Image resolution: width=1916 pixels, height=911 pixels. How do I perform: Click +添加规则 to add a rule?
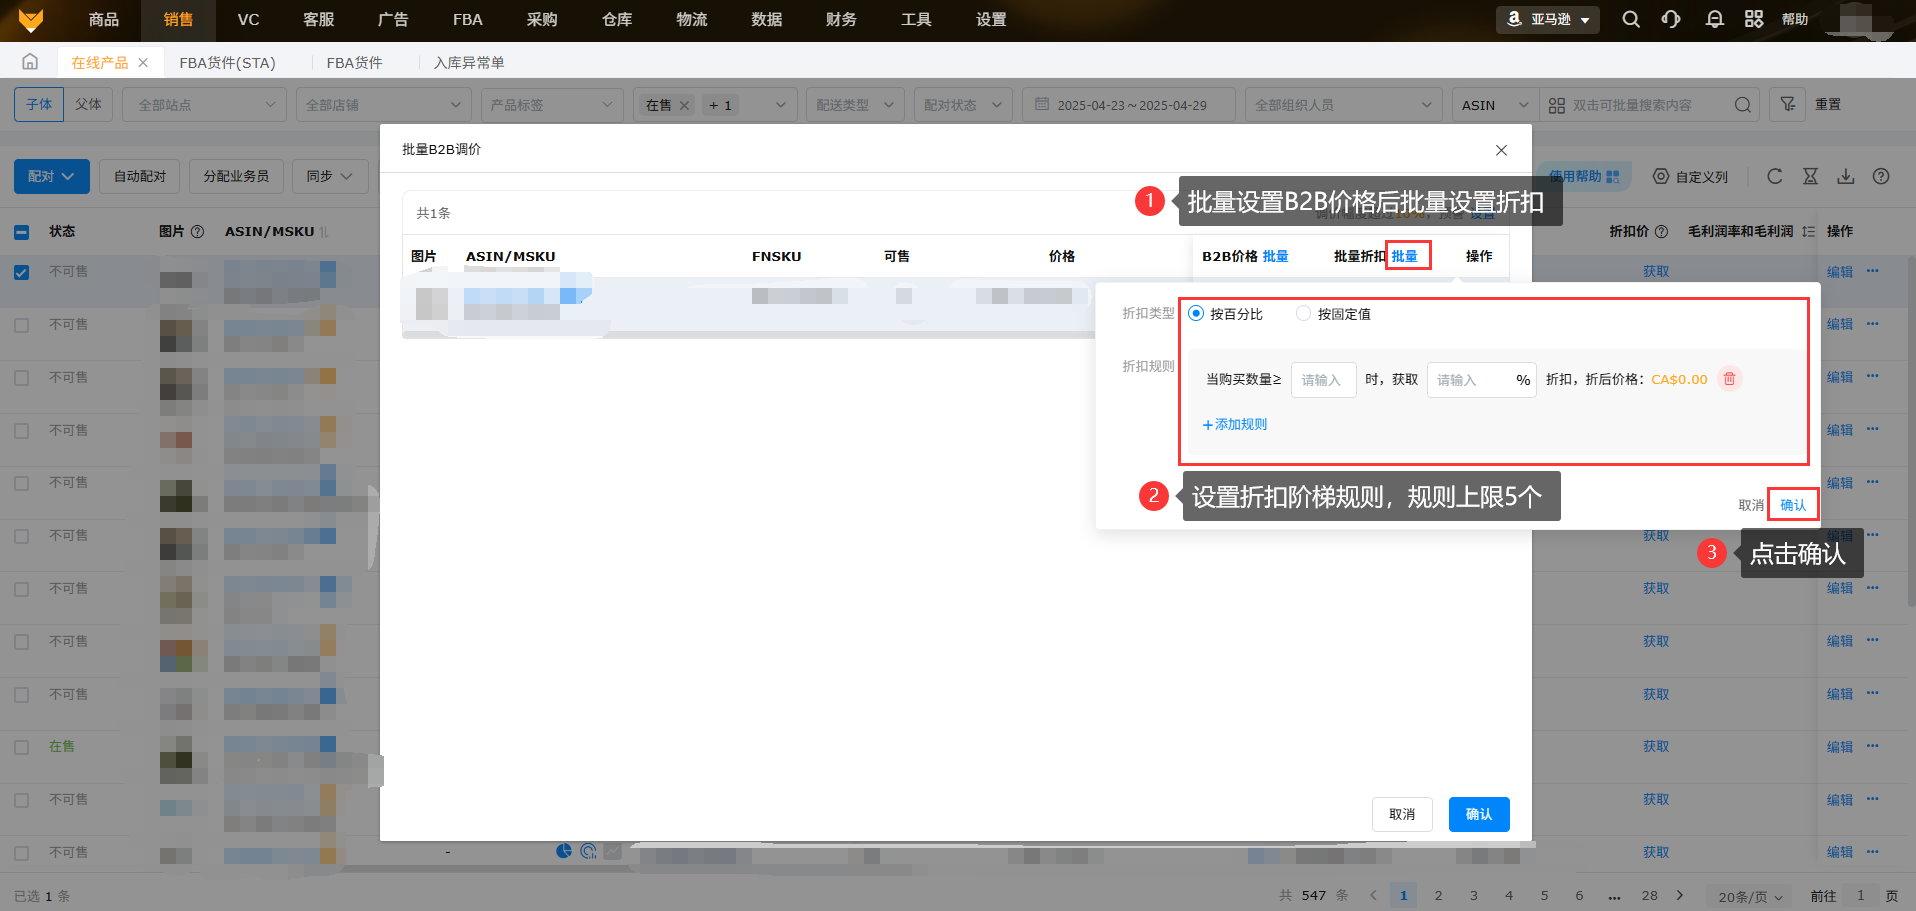[x=1234, y=424]
